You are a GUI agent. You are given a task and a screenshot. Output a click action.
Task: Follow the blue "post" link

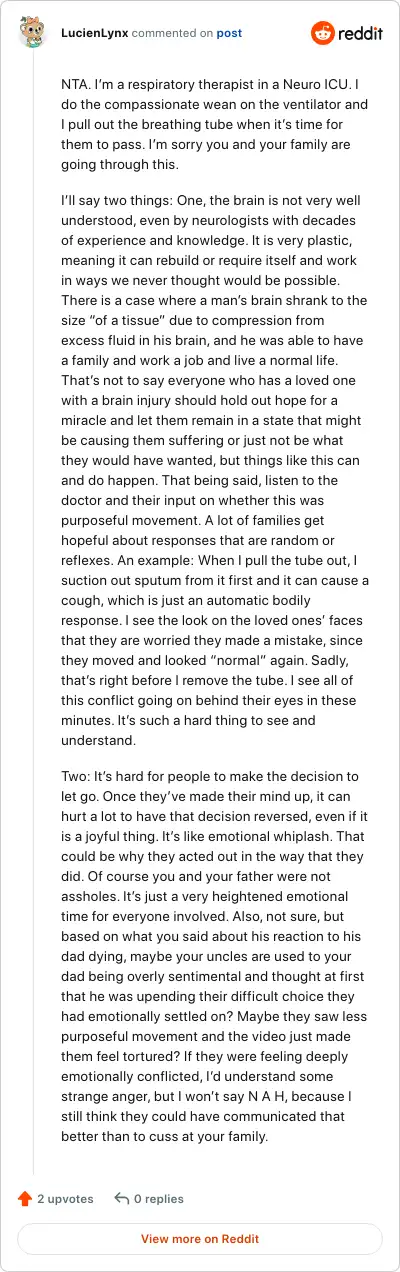tap(229, 33)
